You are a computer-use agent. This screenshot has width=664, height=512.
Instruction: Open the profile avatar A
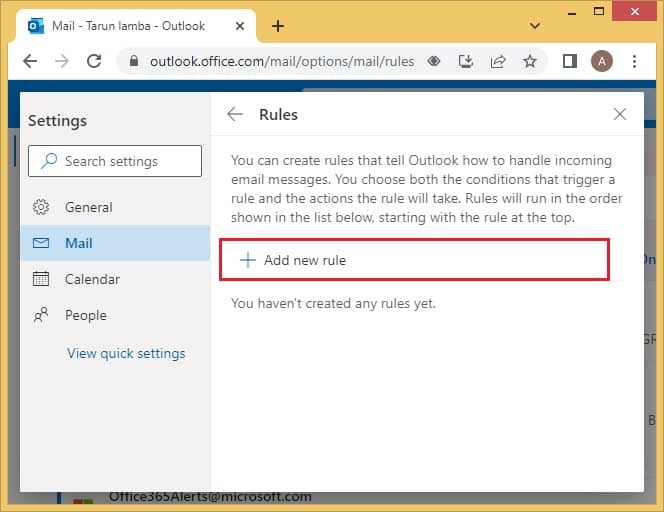point(602,61)
